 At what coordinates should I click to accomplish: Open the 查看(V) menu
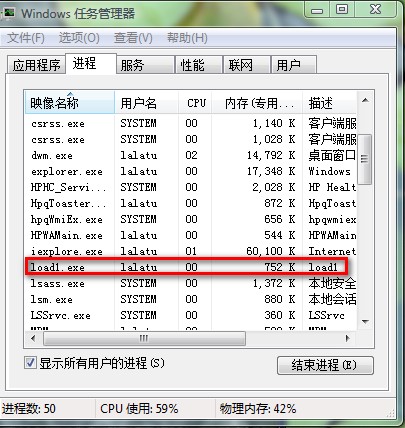(x=133, y=38)
